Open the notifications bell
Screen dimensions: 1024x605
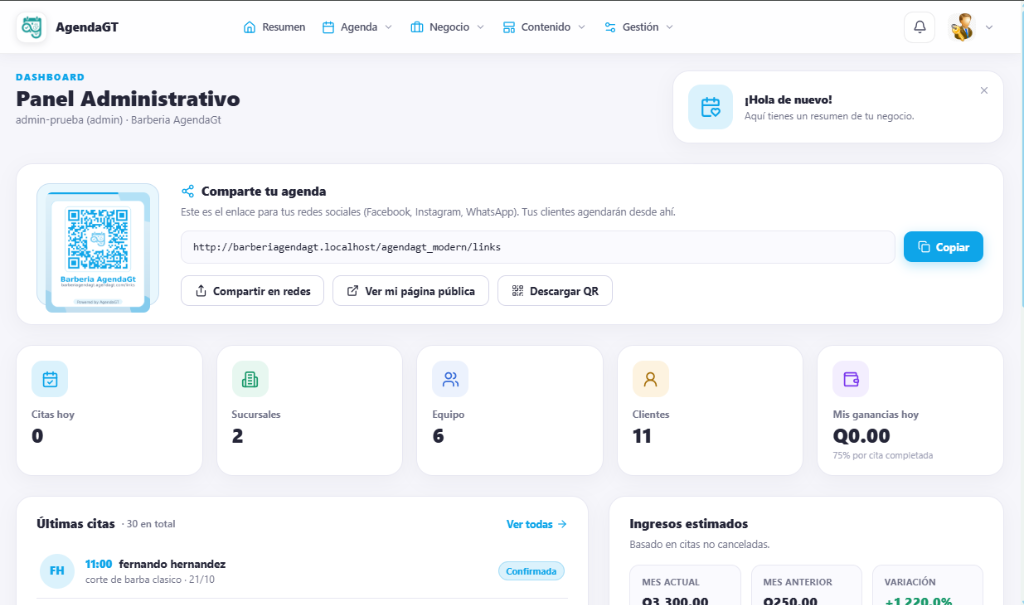pos(920,27)
